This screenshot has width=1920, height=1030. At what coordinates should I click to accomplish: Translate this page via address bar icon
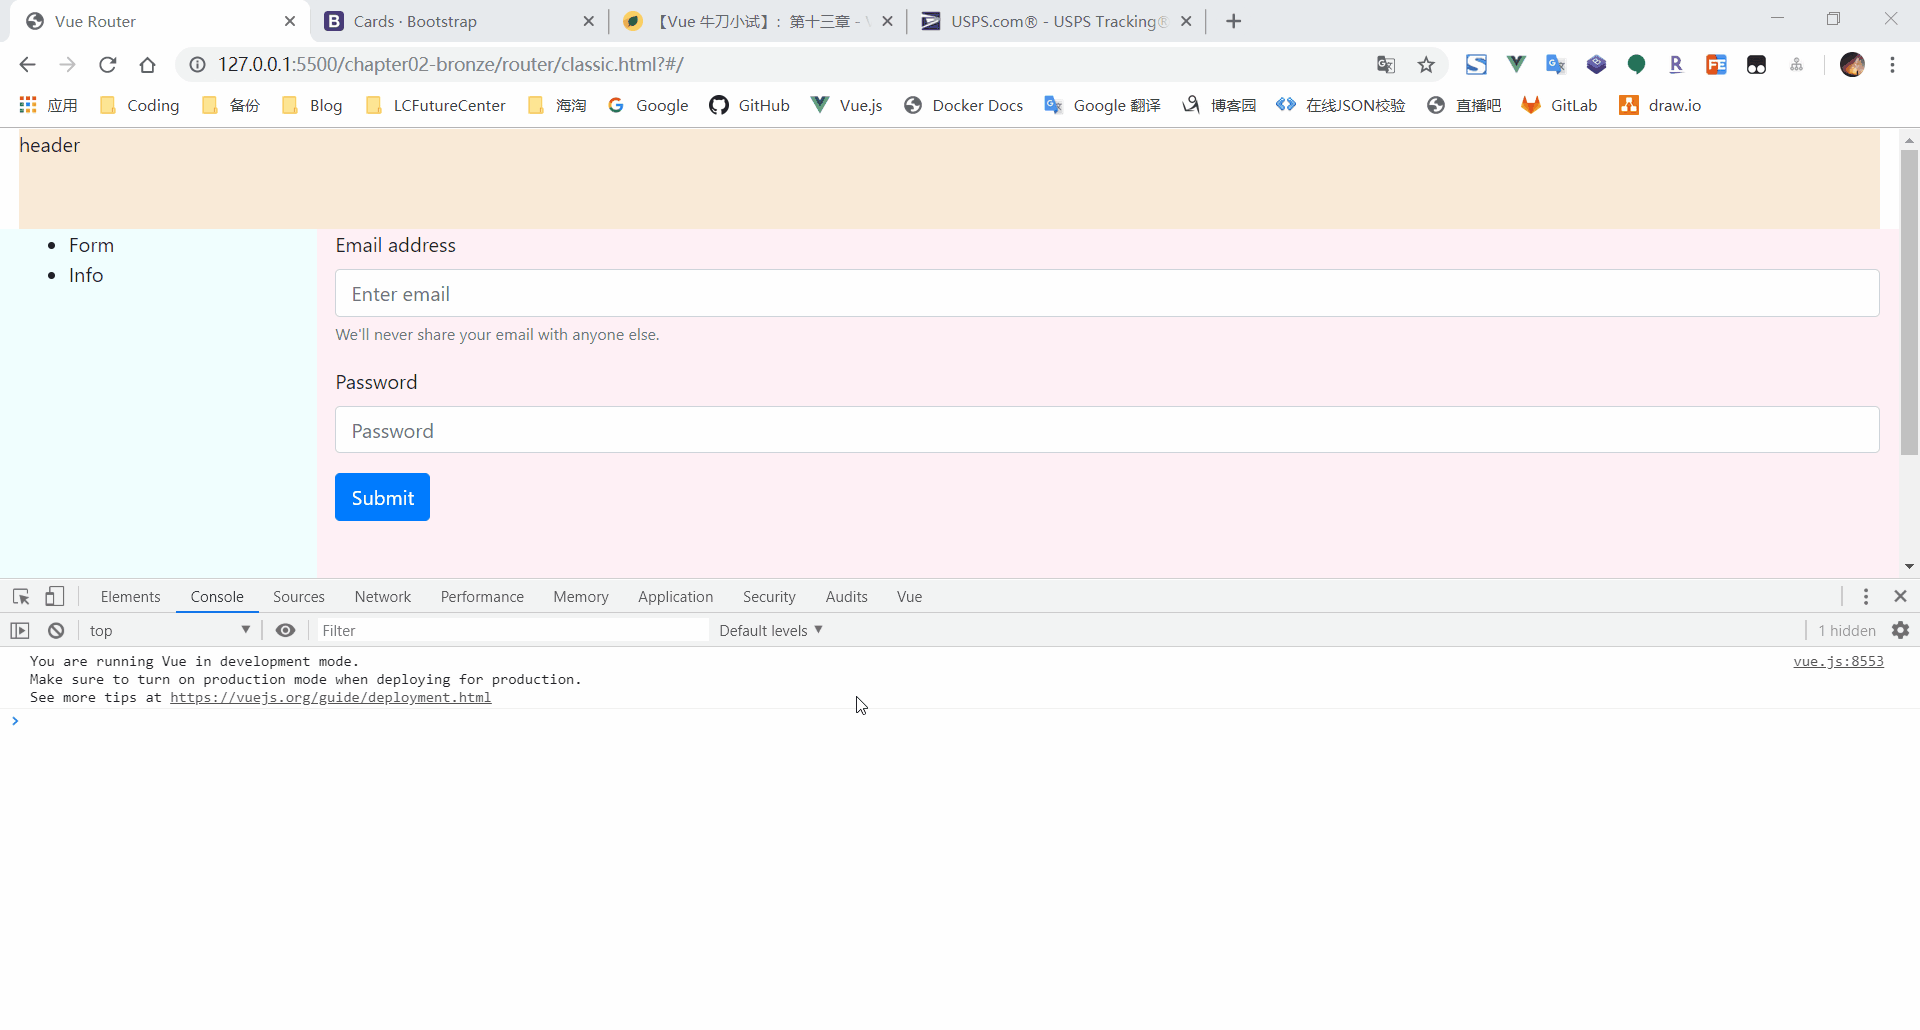(x=1386, y=65)
